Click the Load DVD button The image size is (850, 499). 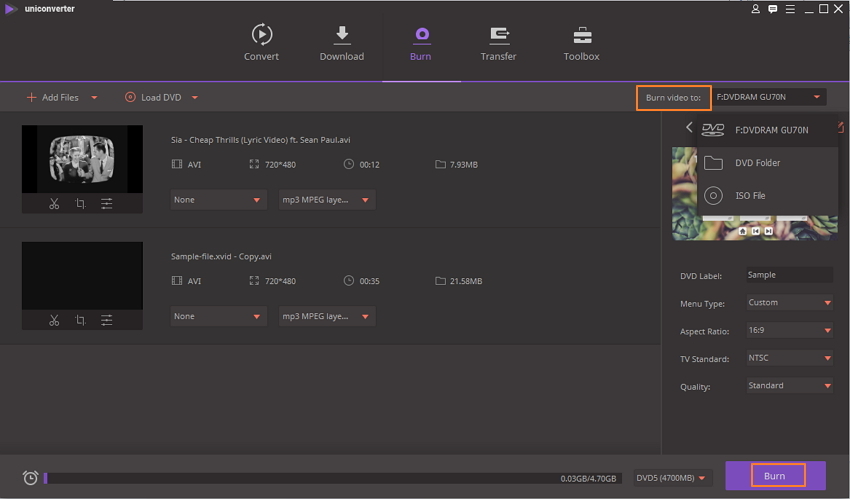[x=153, y=98]
